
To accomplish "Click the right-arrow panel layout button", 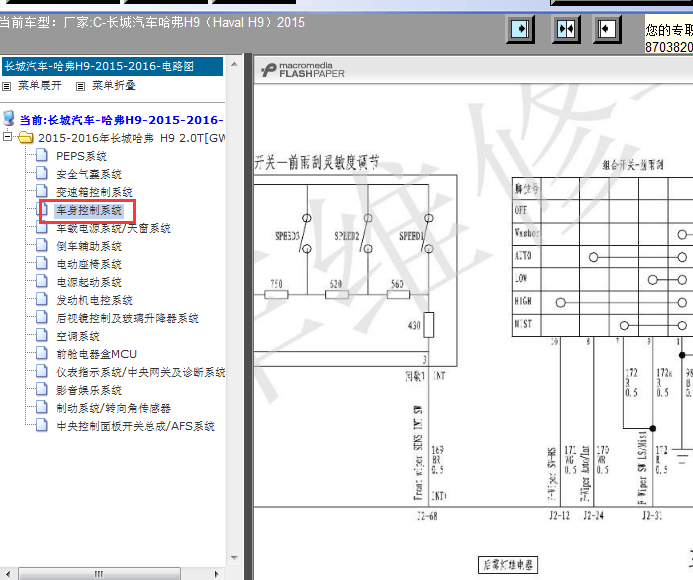I will point(520,29).
